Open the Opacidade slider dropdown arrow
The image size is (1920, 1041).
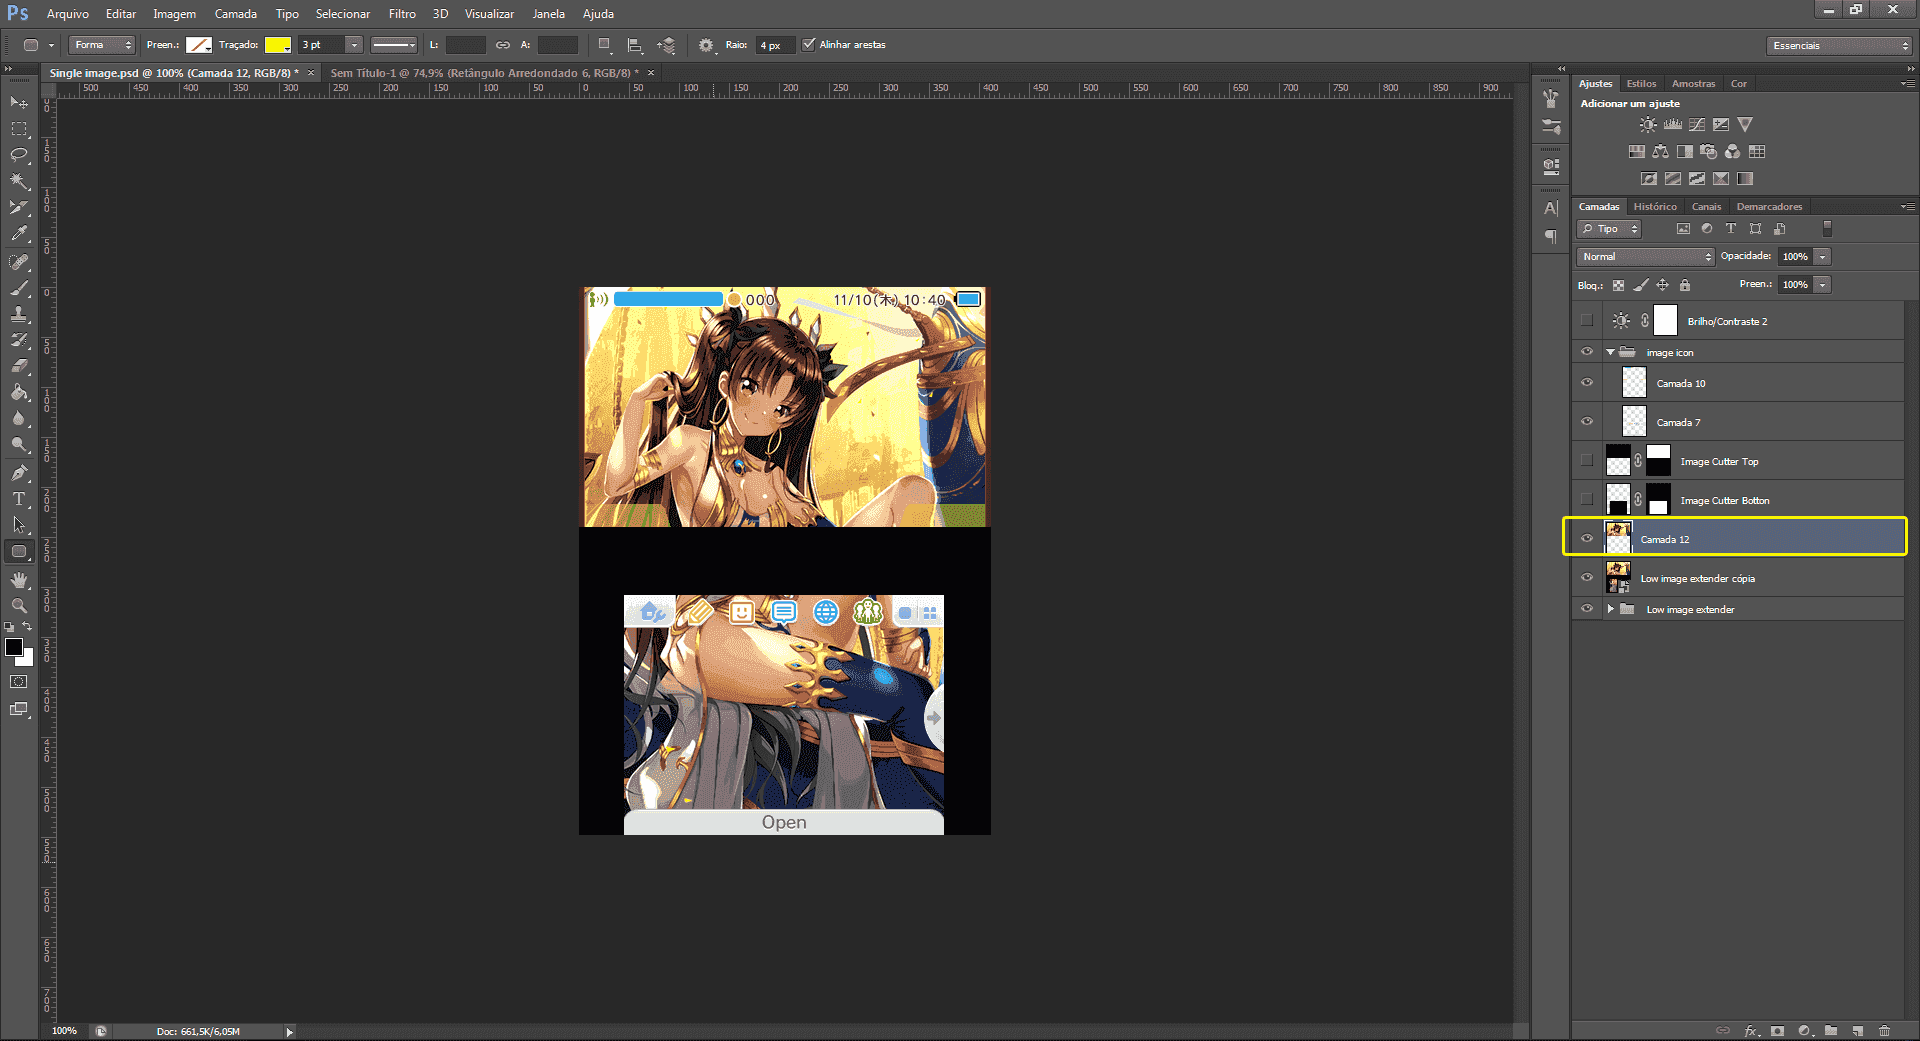tap(1823, 257)
